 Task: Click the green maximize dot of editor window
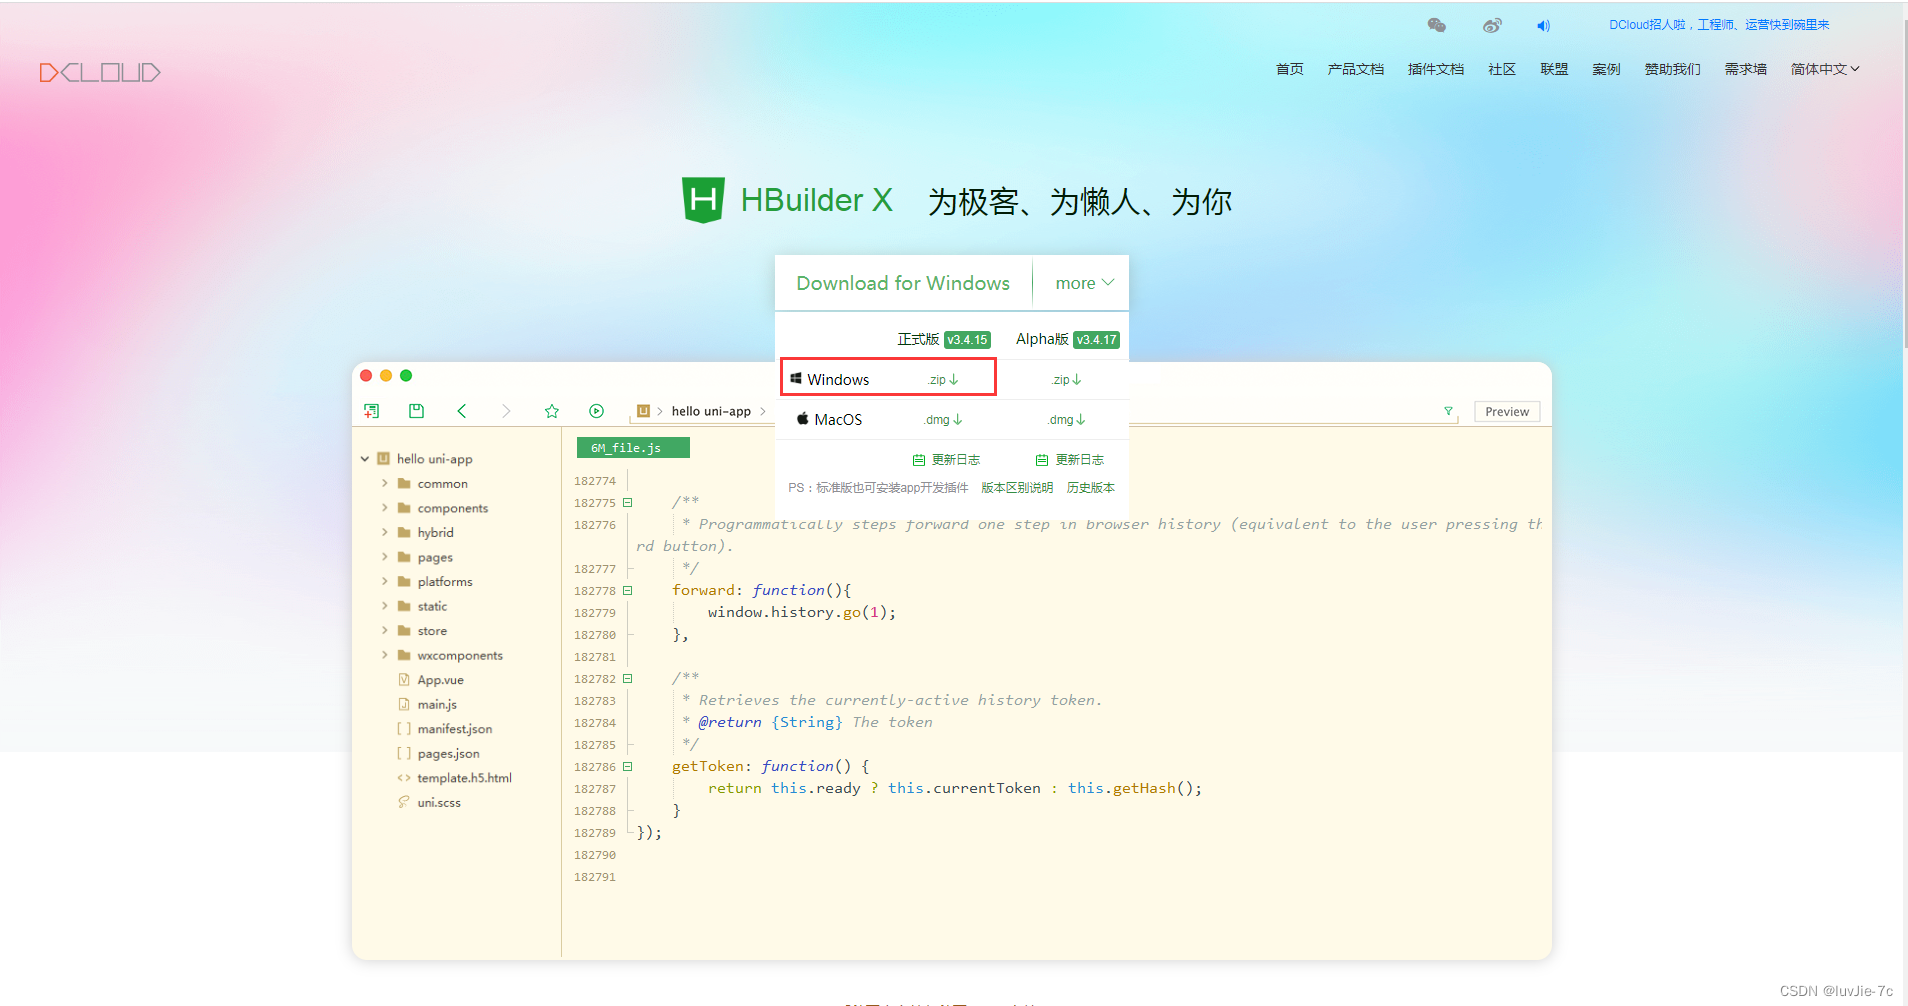406,376
